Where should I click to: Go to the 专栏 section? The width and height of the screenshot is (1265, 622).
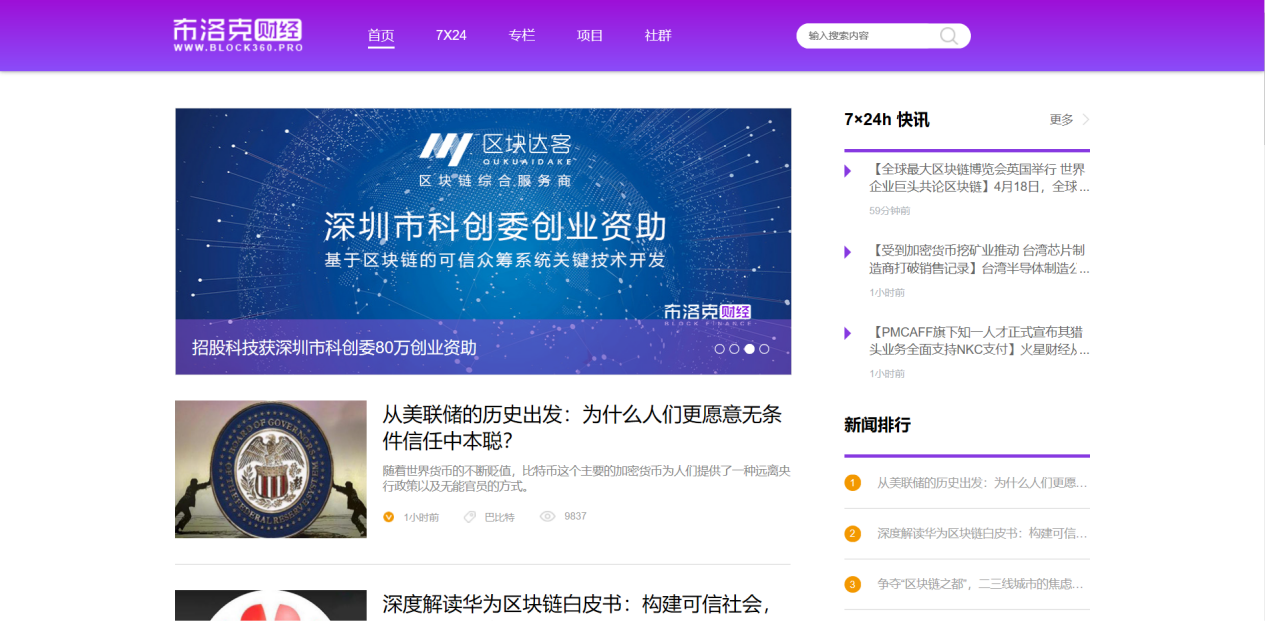[x=522, y=35]
